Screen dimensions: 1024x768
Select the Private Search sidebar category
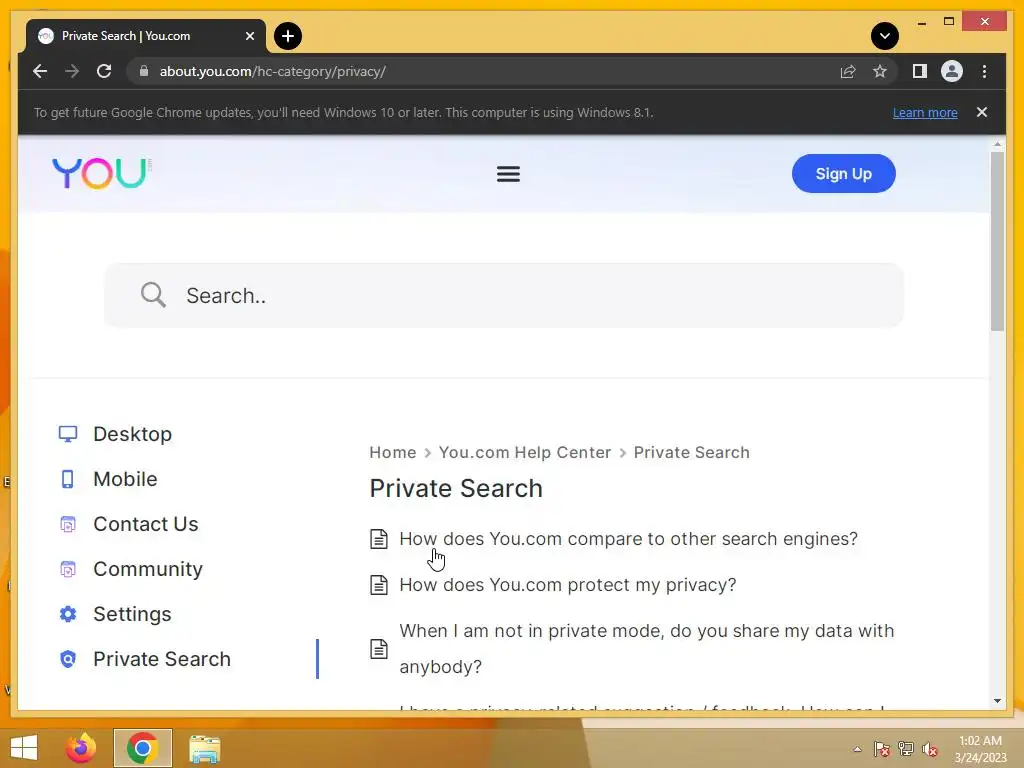(161, 660)
